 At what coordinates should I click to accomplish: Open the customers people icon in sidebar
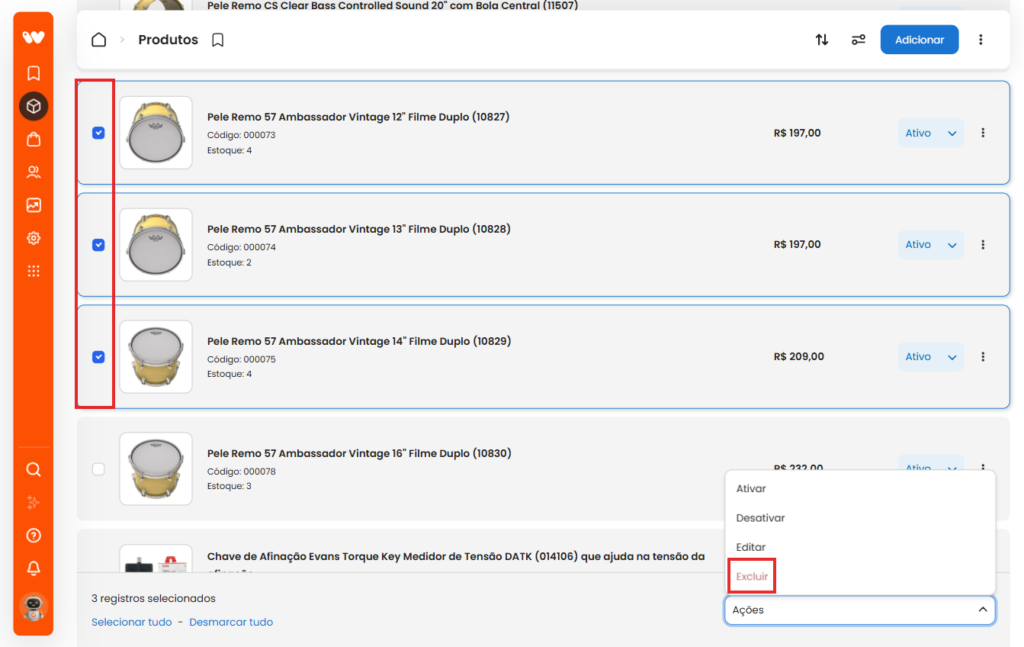click(x=33, y=172)
